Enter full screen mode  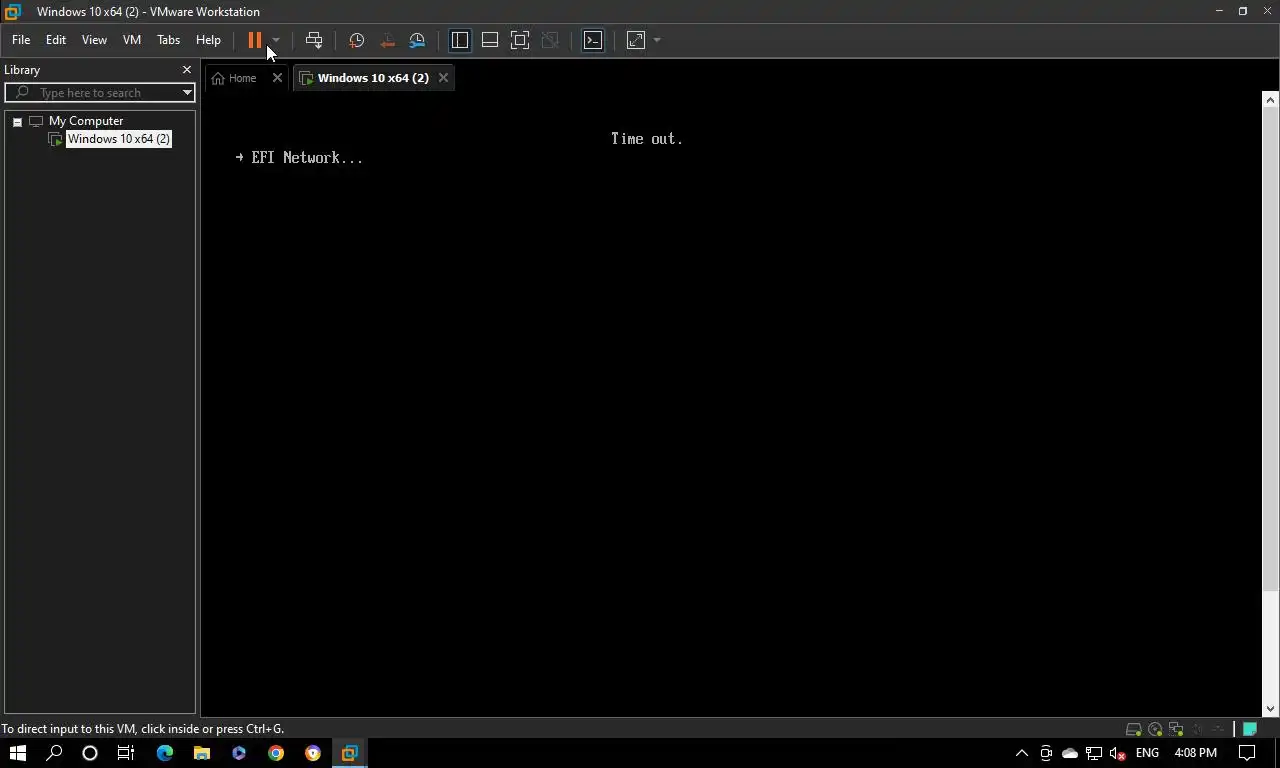(520, 40)
